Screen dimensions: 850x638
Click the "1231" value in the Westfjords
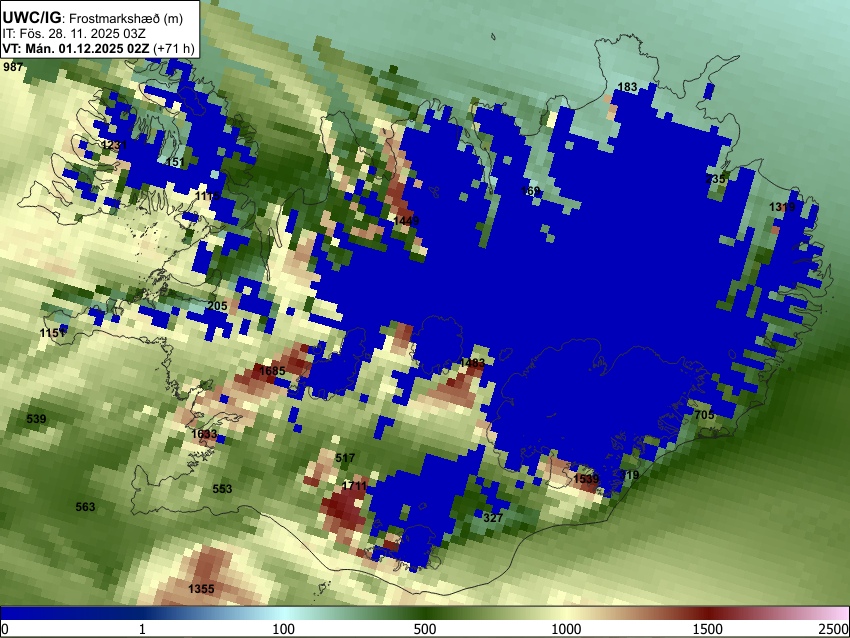[114, 145]
